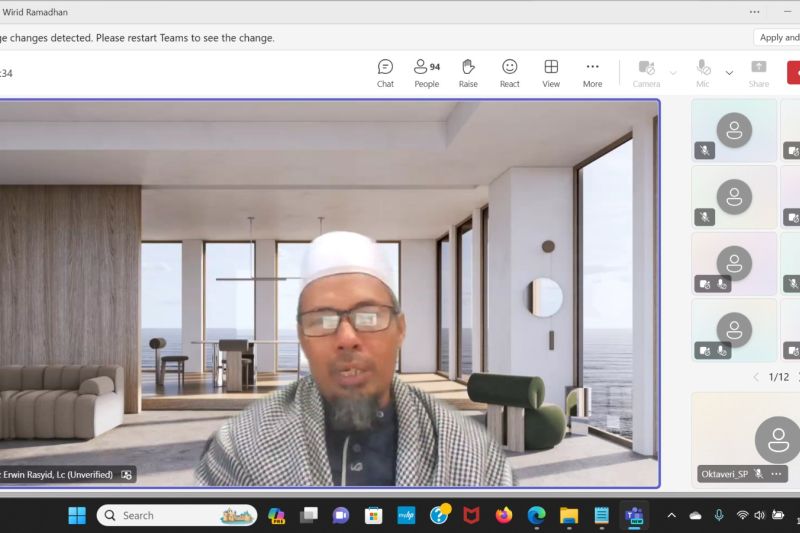Open the Chat panel
This screenshot has height=533, width=800.
tap(385, 72)
